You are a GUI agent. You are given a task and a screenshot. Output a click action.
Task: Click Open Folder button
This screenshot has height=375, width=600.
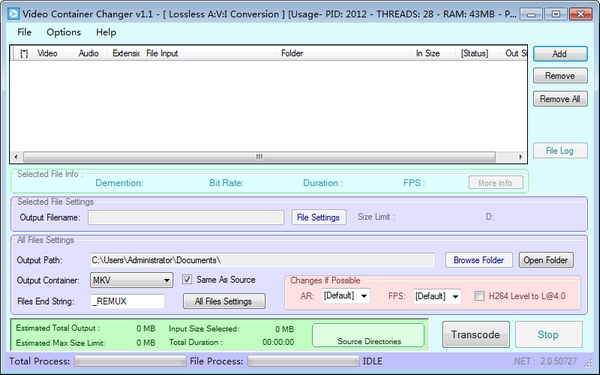546,260
